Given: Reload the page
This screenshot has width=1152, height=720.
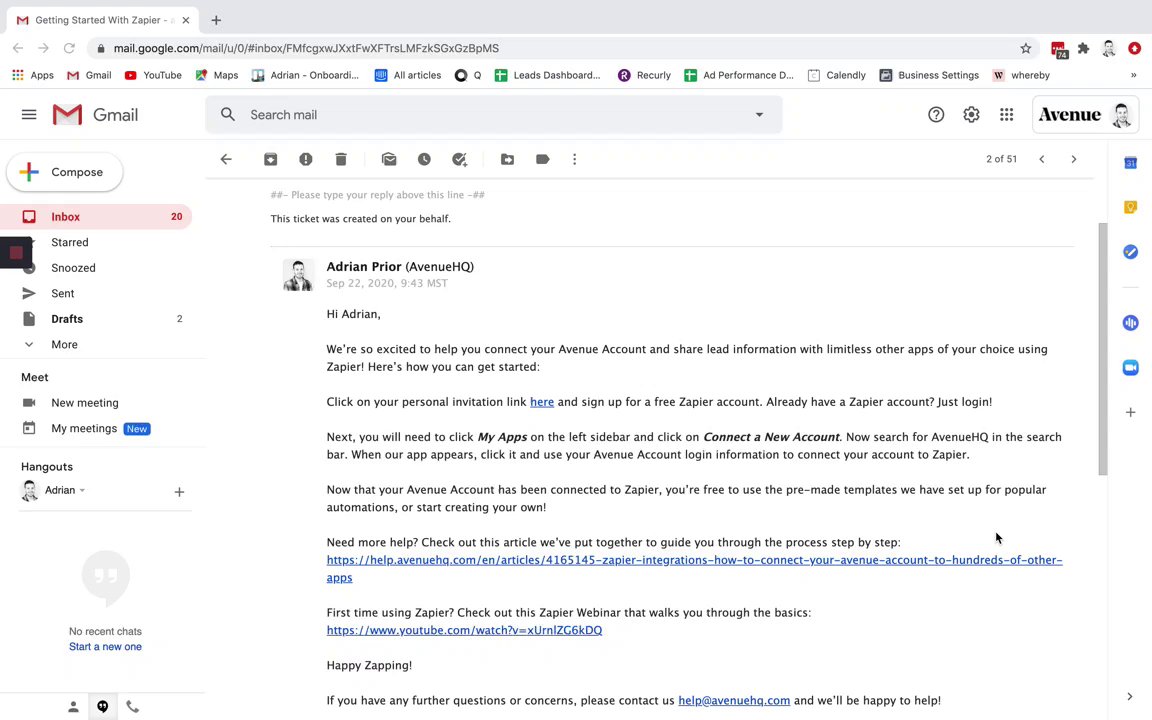Looking at the screenshot, I should click(69, 48).
